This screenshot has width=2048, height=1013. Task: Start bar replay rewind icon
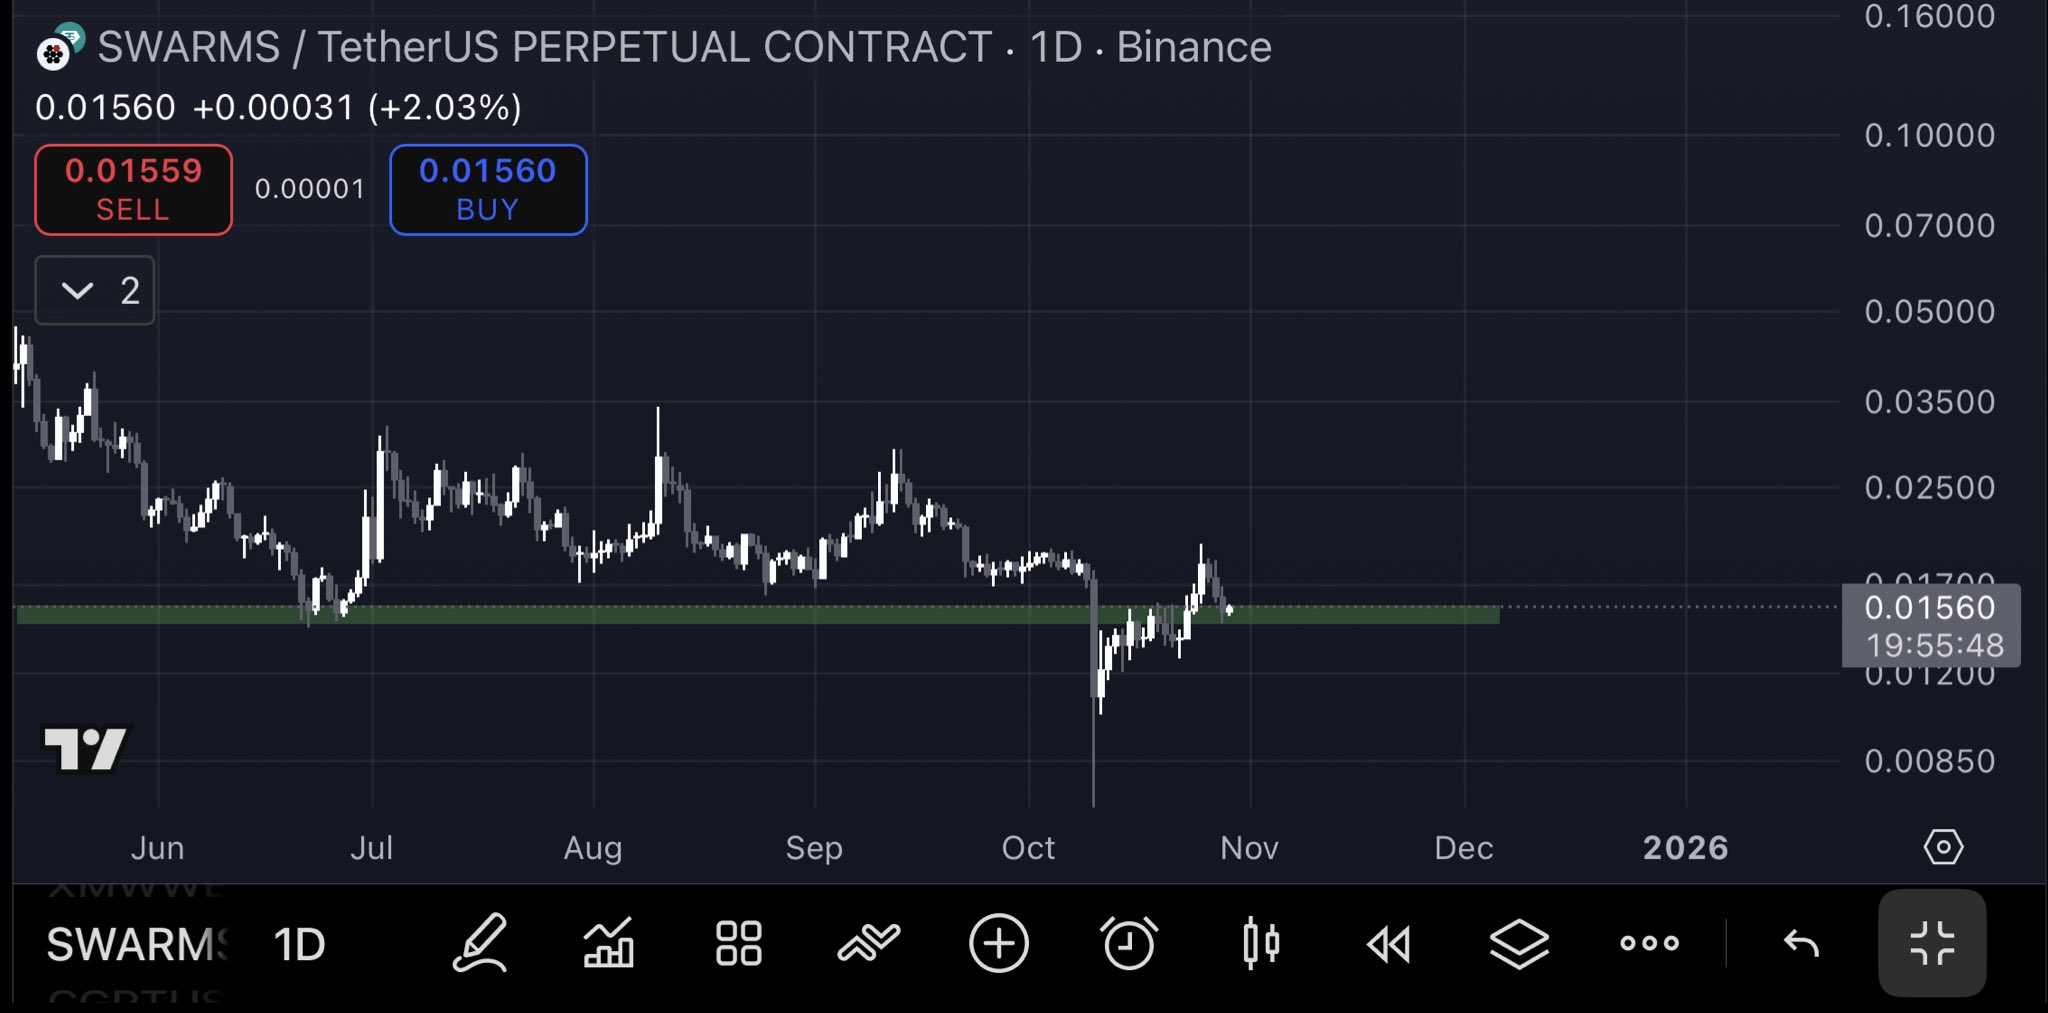coord(1390,943)
